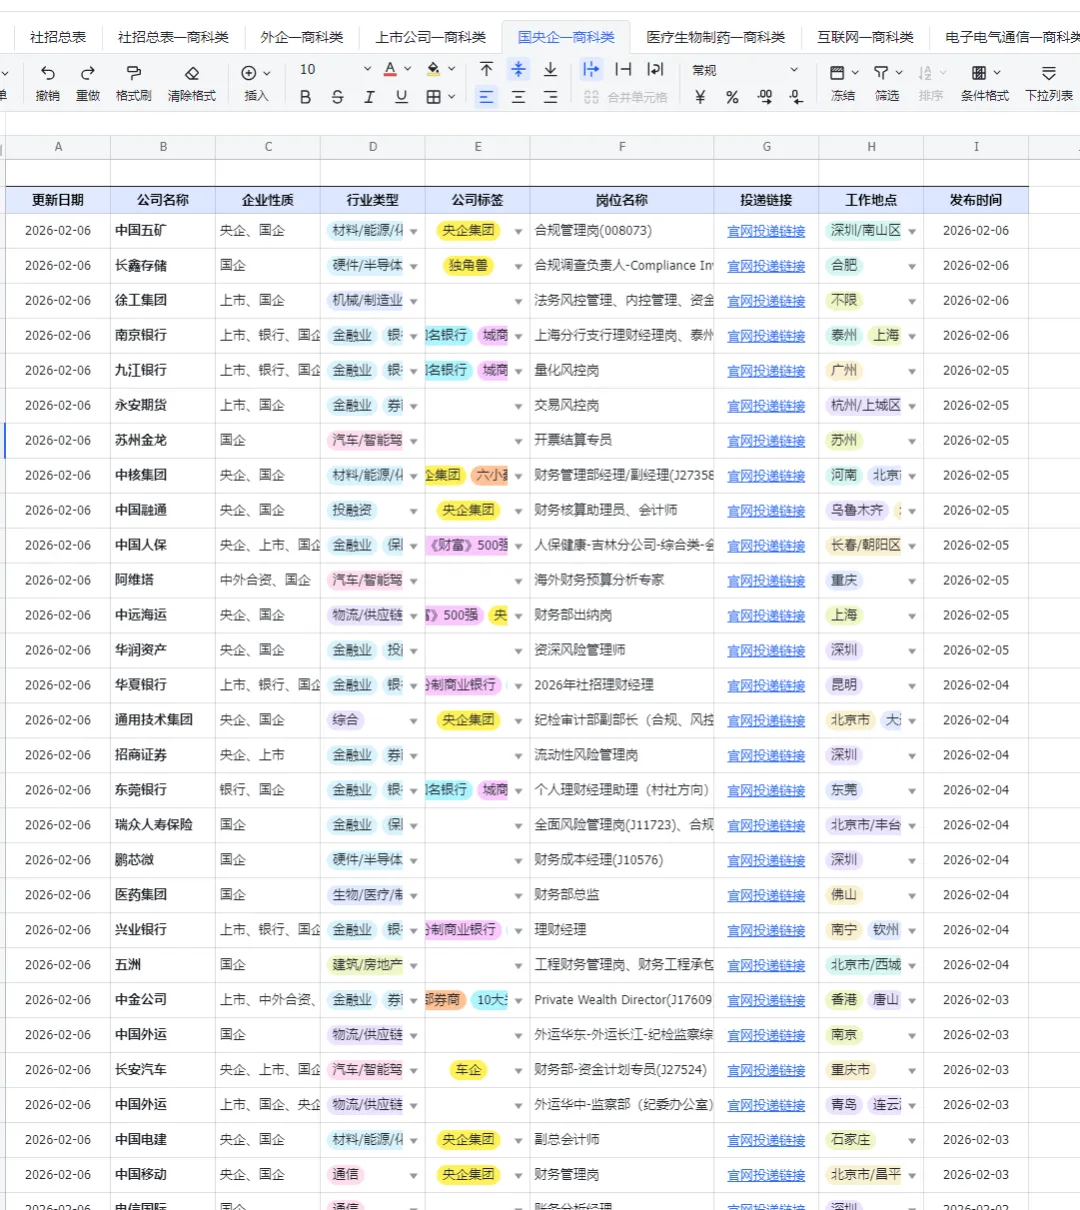The image size is (1080, 1210).
Task: Toggle italic formatting
Action: coord(369,97)
